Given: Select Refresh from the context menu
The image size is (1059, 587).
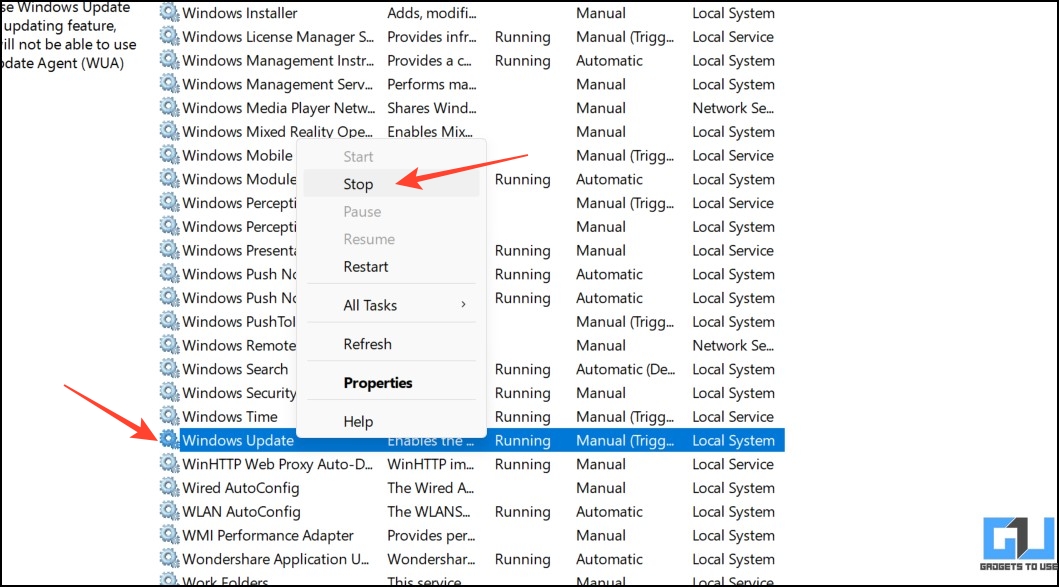Looking at the screenshot, I should [x=391, y=344].
